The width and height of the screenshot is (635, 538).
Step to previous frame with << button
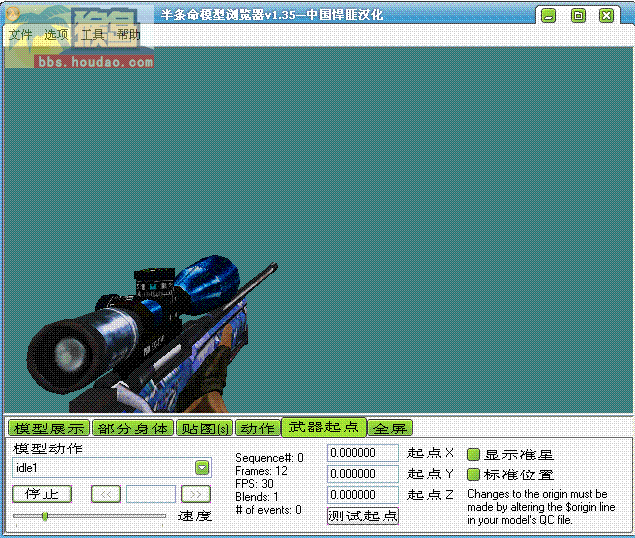click(106, 494)
